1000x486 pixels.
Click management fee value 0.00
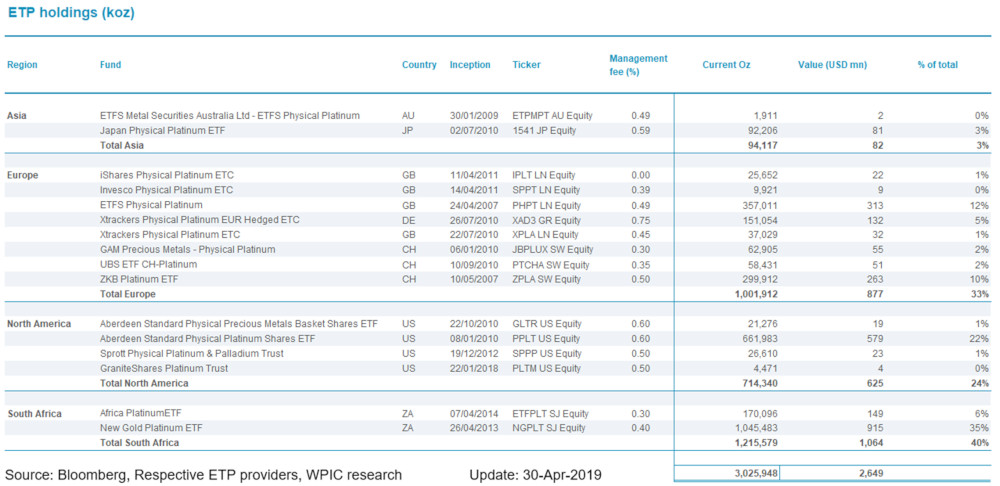[x=640, y=175]
